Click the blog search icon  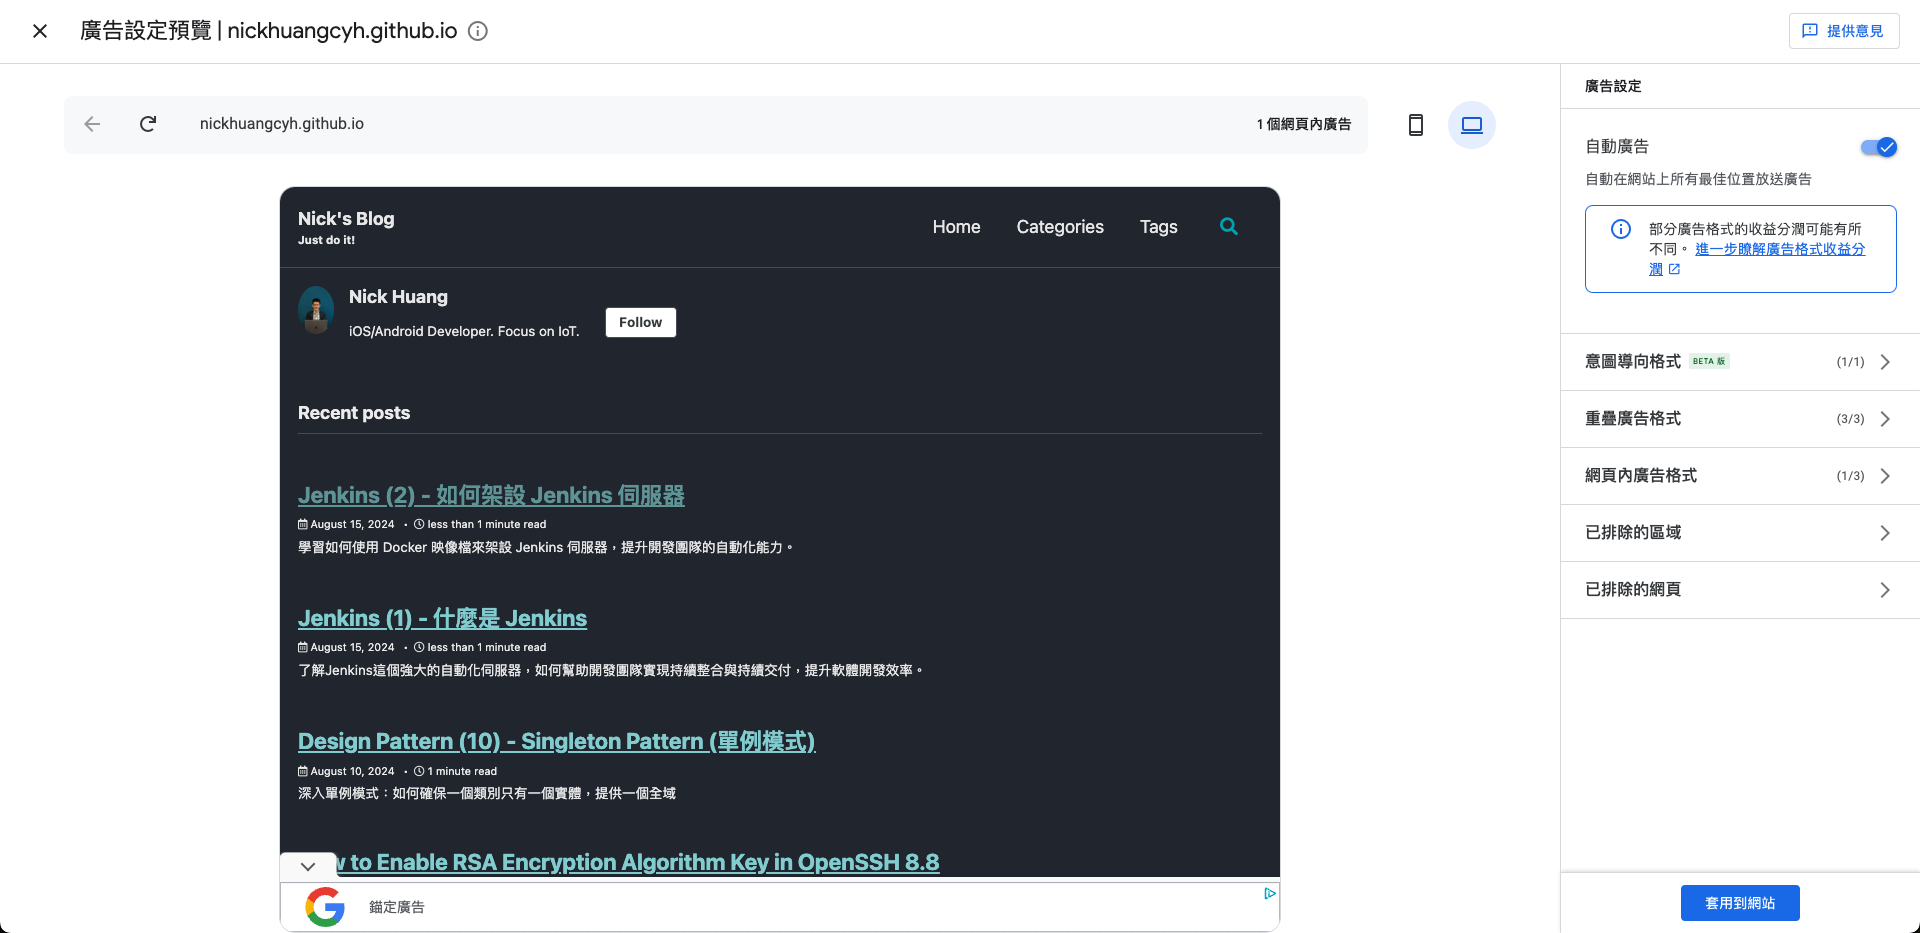pyautogui.click(x=1229, y=227)
